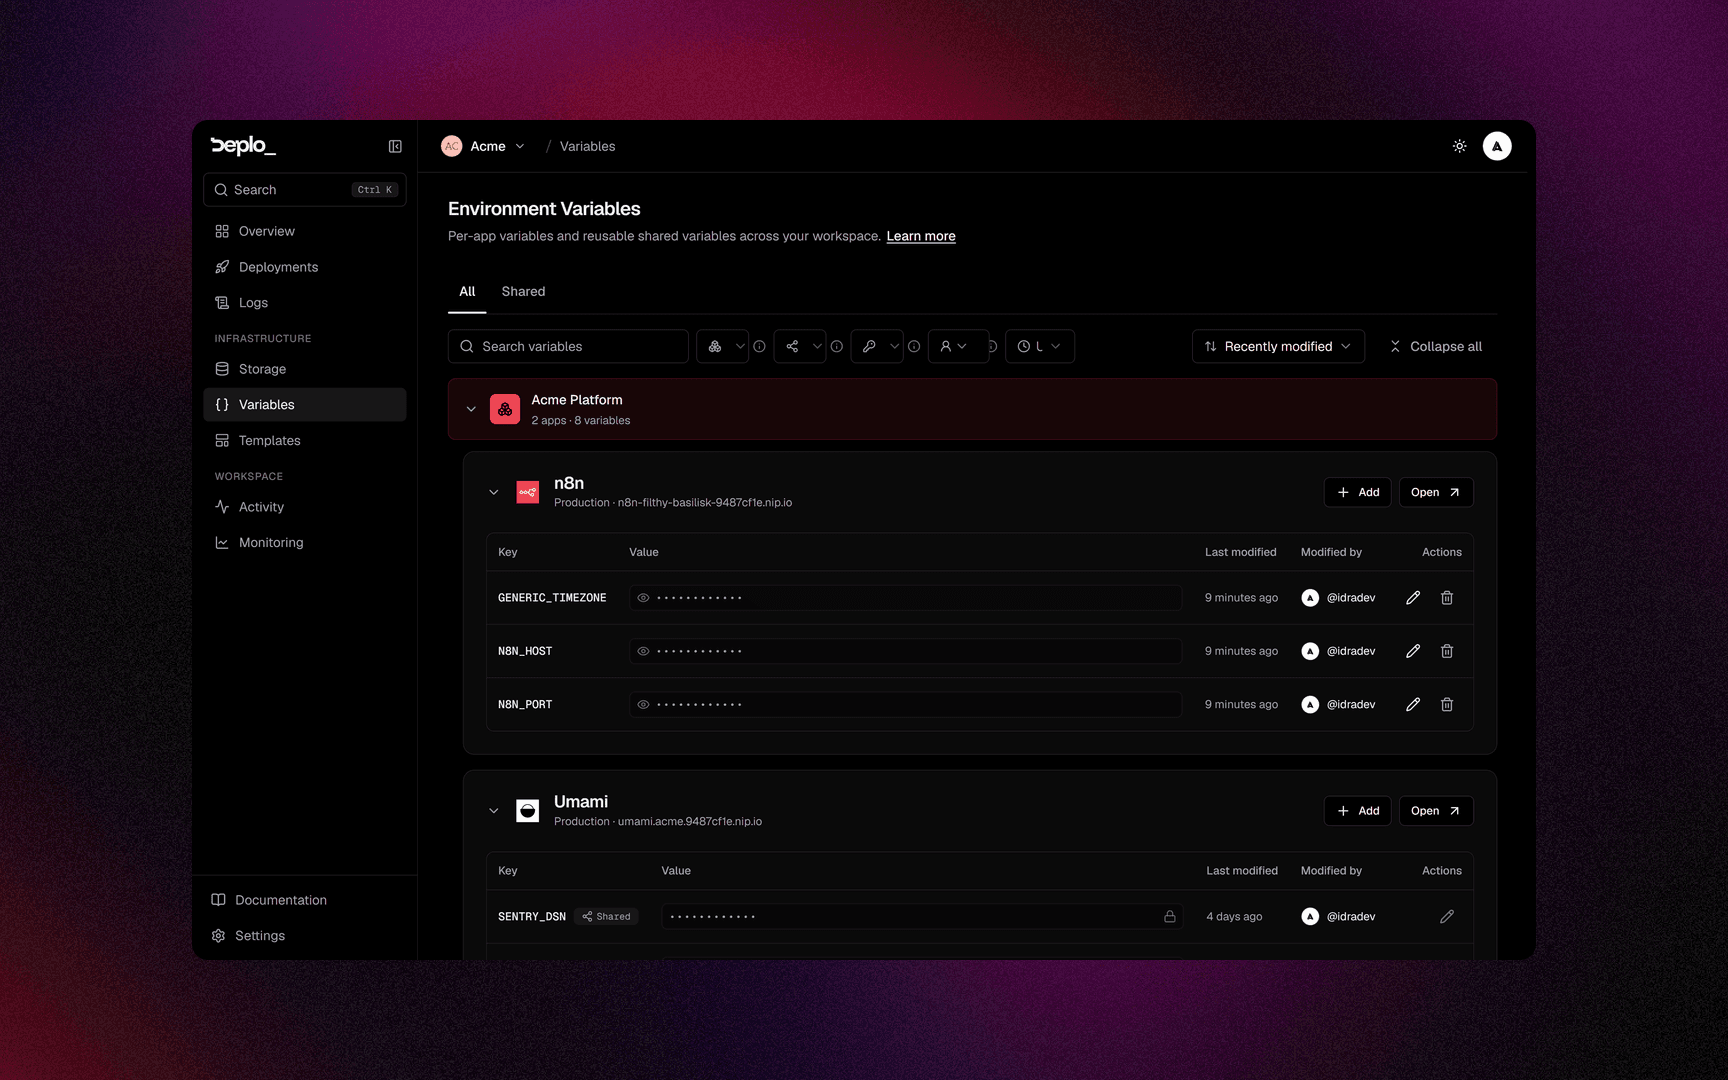Open the Umami app
The height and width of the screenshot is (1080, 1728).
coord(1436,811)
